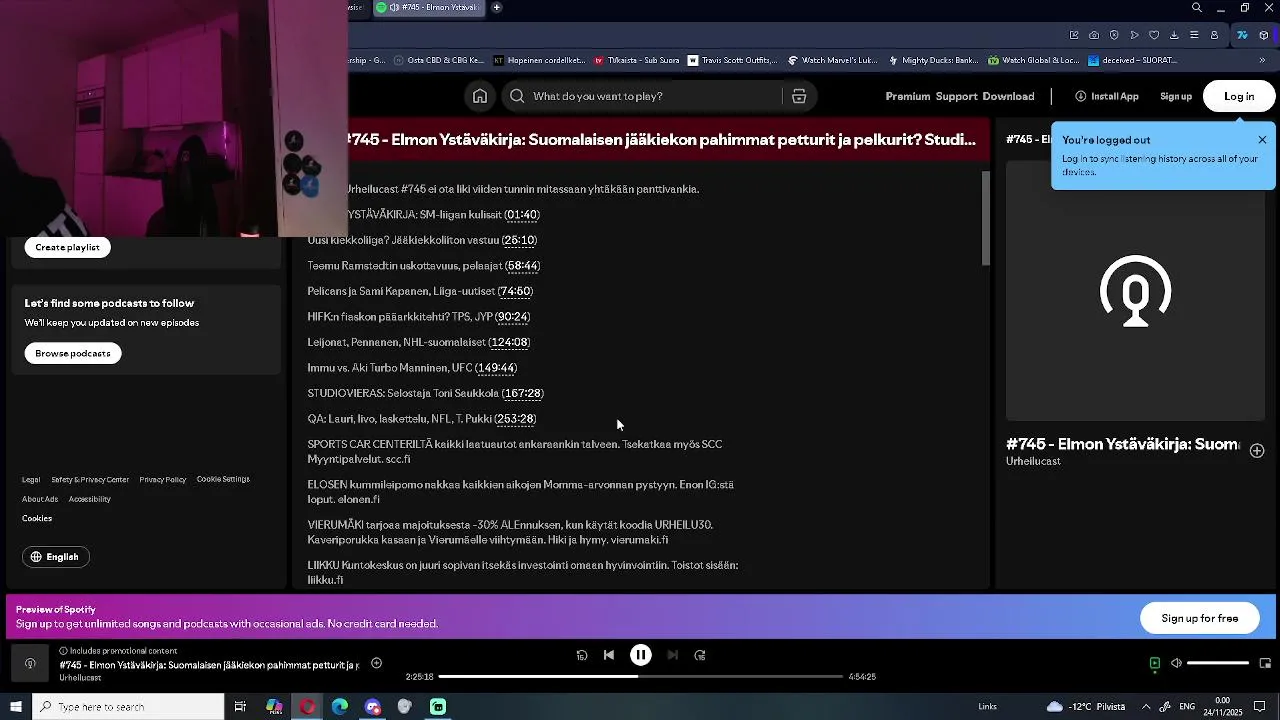Open the Urheilucast link in the right panel
Screen dimensions: 1280x720
point(1033,462)
